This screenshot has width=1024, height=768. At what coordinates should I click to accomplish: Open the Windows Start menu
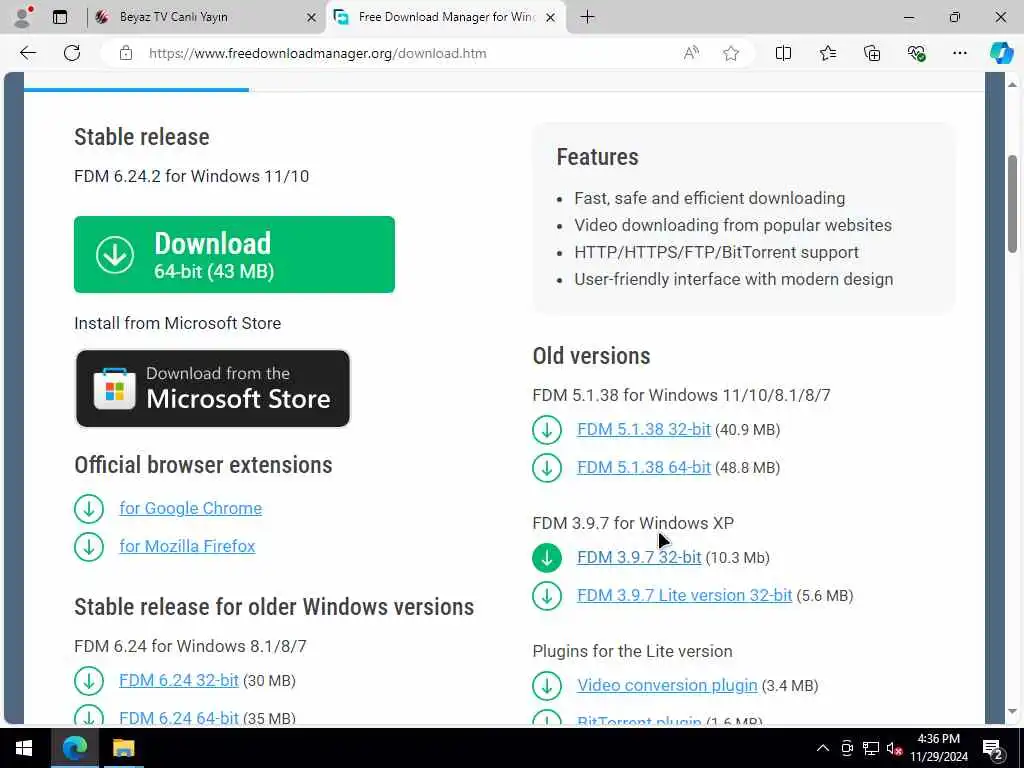point(24,748)
